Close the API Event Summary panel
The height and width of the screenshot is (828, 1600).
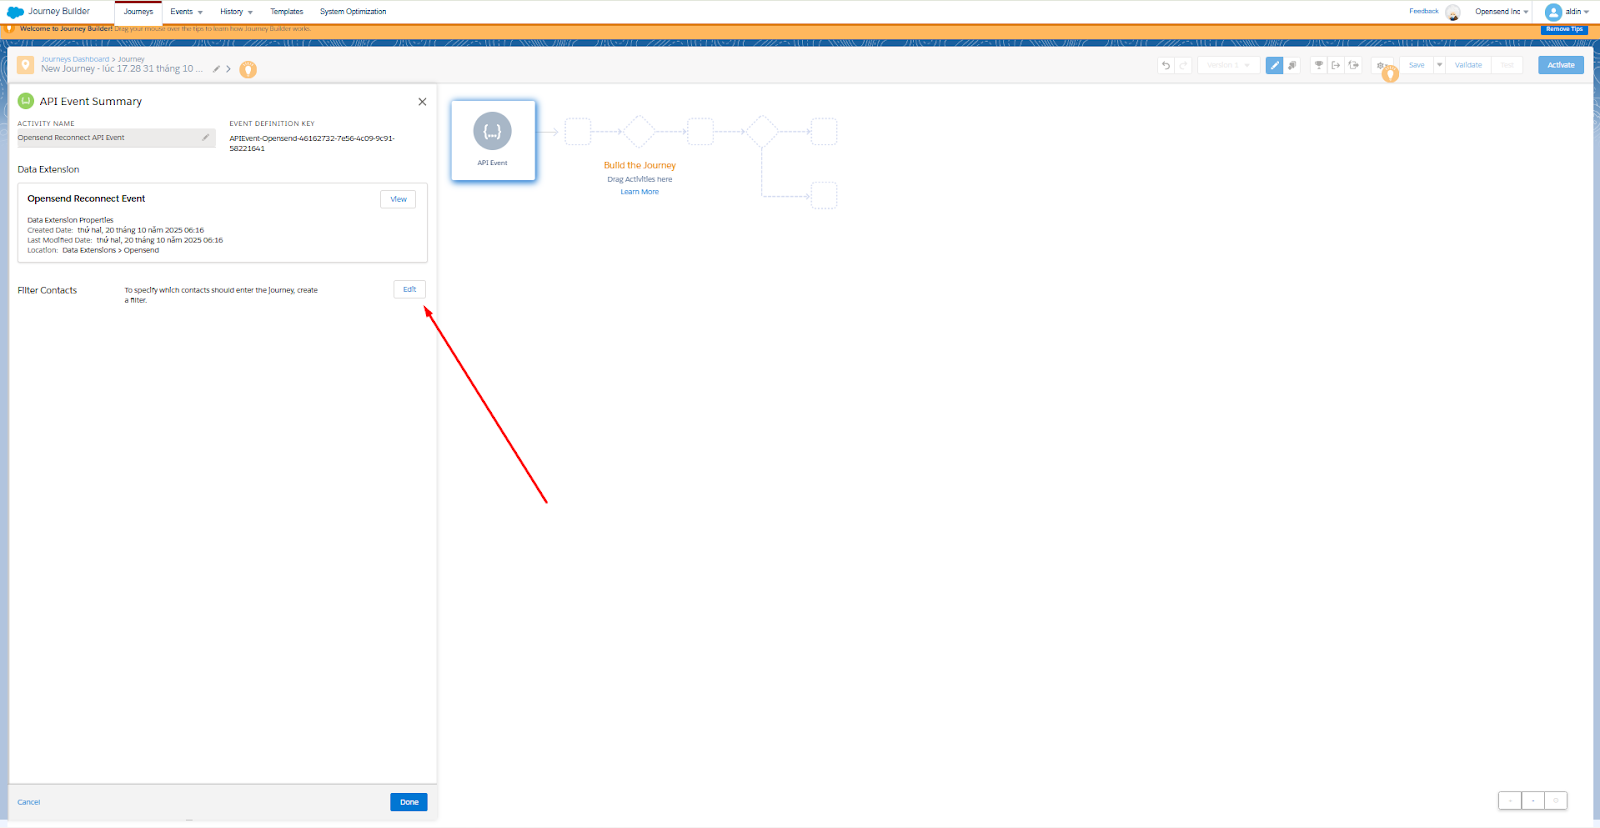[x=422, y=102]
